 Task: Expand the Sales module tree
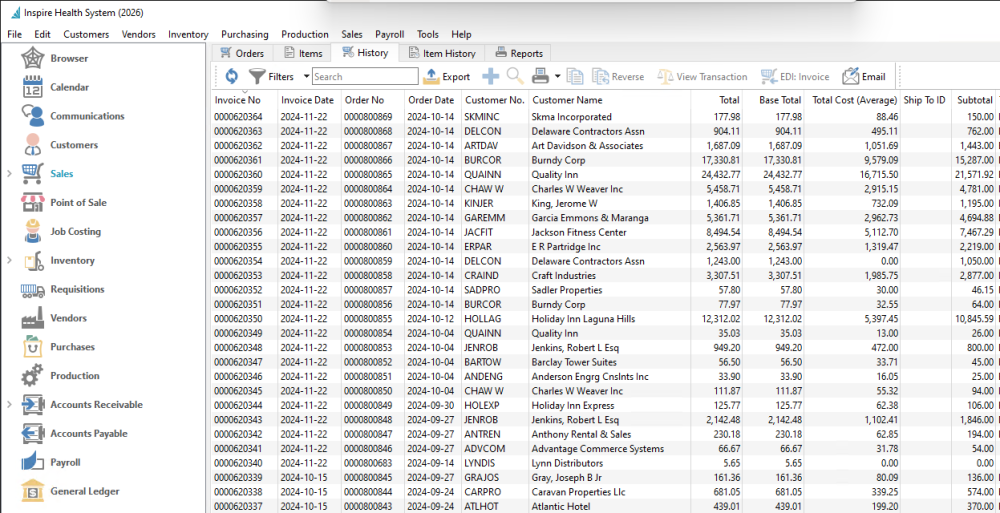point(10,174)
